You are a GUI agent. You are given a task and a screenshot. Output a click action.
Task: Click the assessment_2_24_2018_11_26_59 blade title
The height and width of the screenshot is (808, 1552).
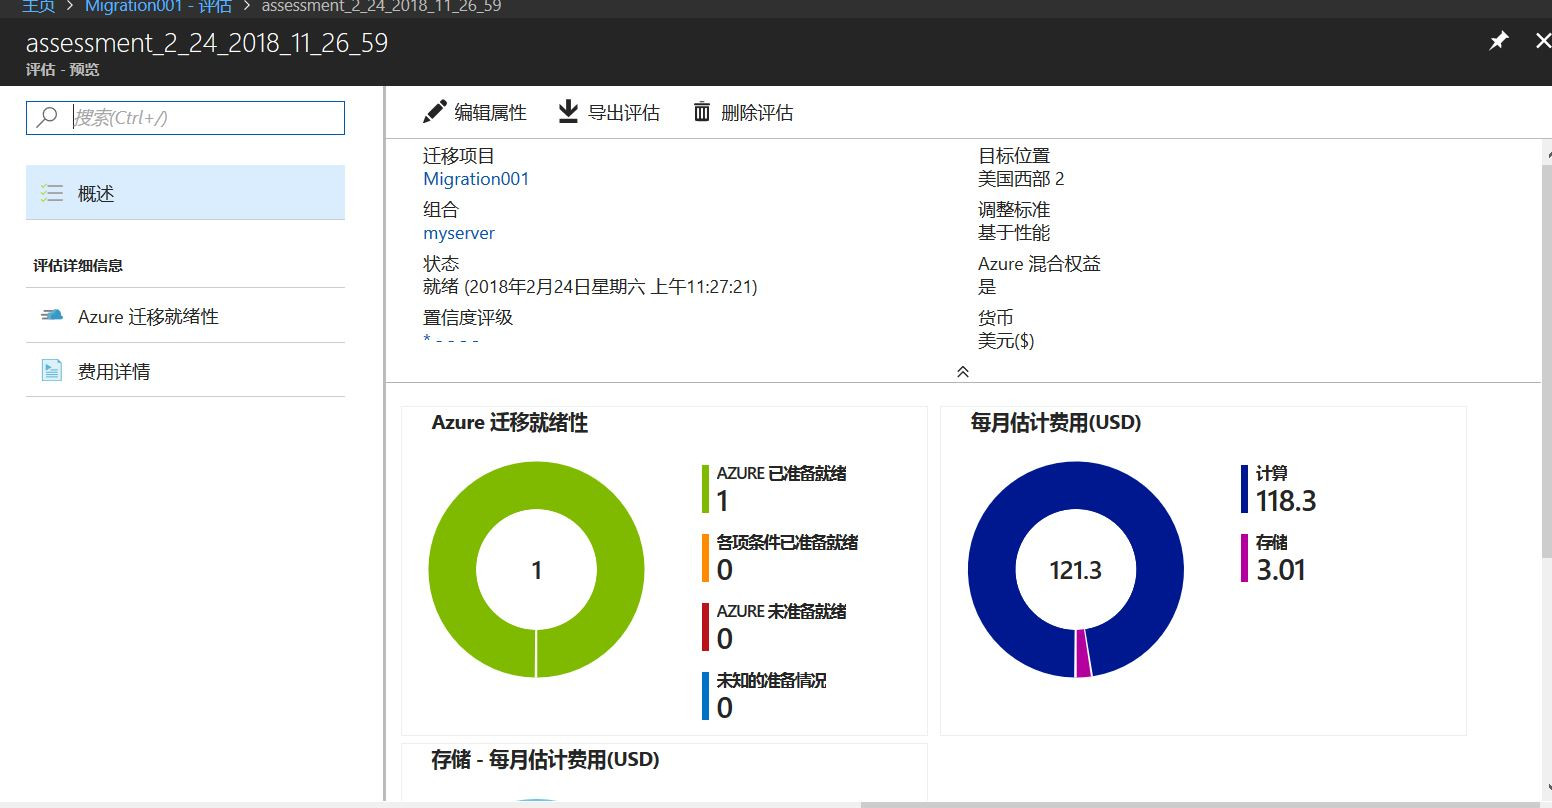[207, 43]
